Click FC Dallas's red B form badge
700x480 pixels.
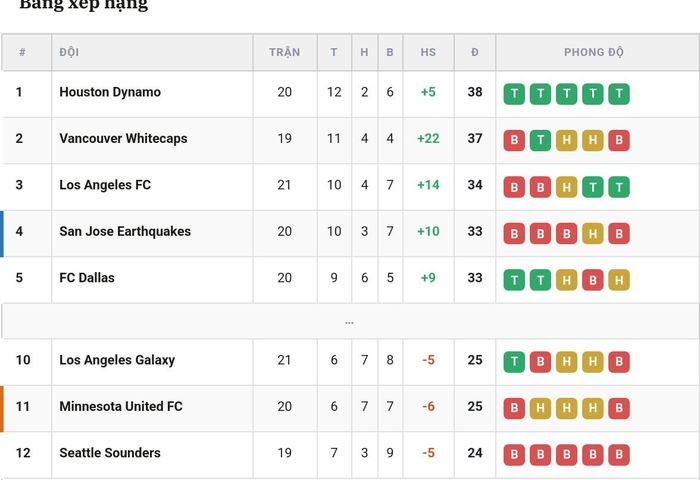593,280
